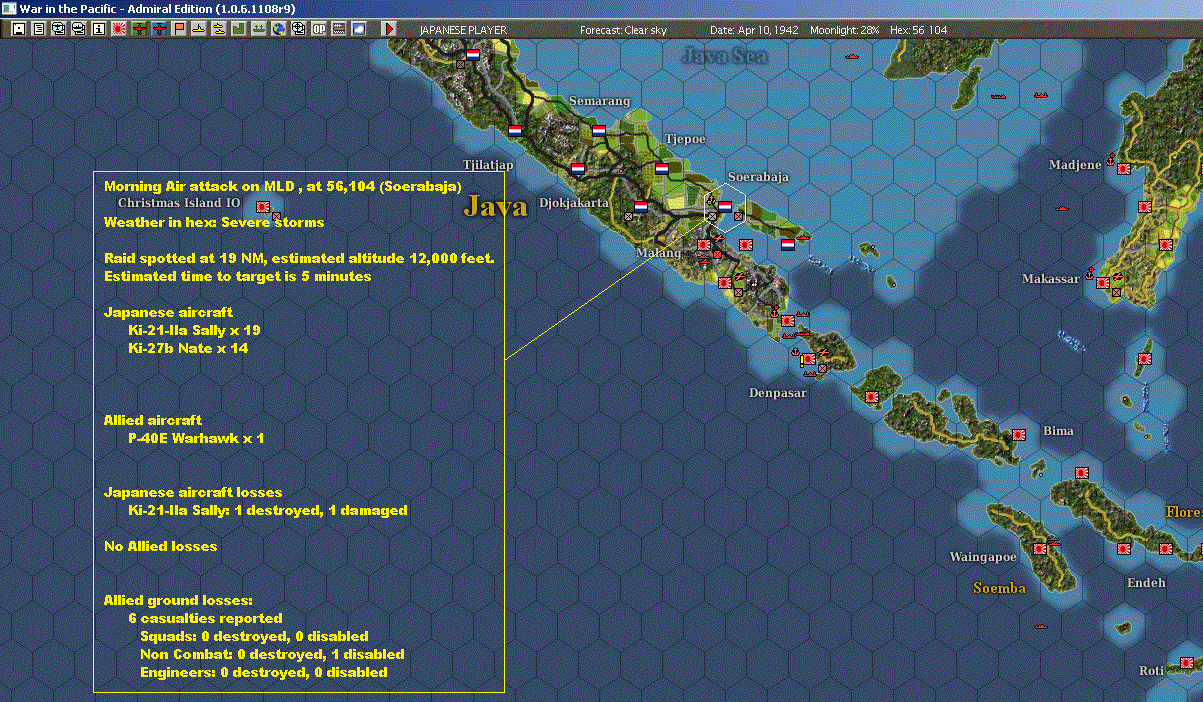Select the Japanese flag base at Bima
Viewport: 1203px width, 702px height.
click(x=1019, y=435)
